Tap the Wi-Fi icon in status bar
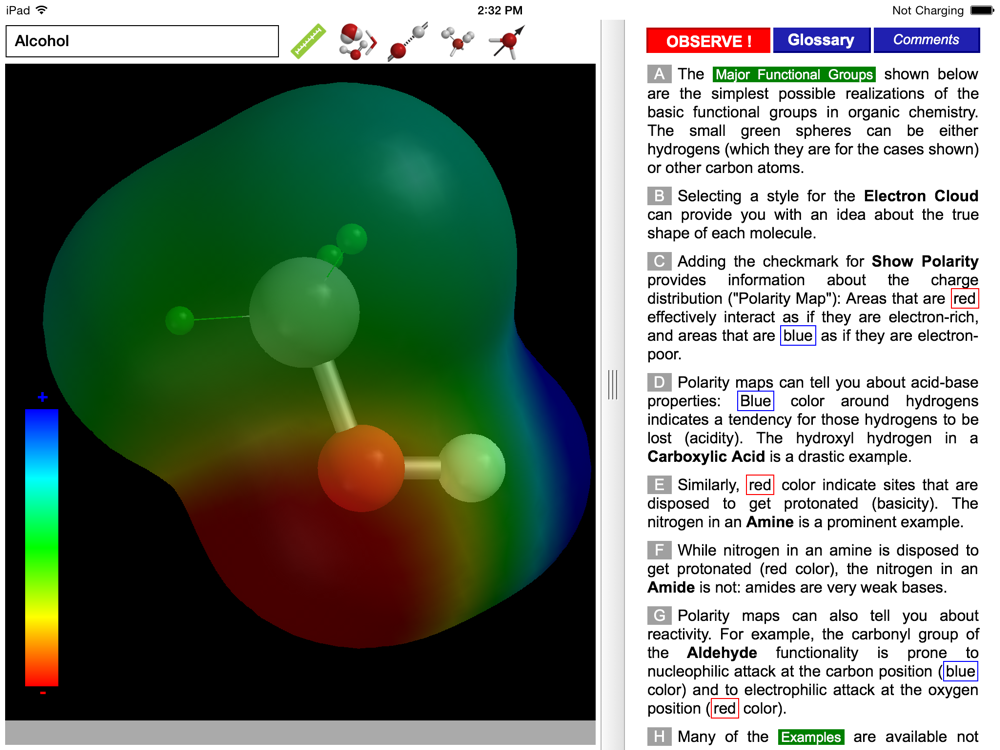Viewport: 1000px width, 750px height. click(41, 10)
